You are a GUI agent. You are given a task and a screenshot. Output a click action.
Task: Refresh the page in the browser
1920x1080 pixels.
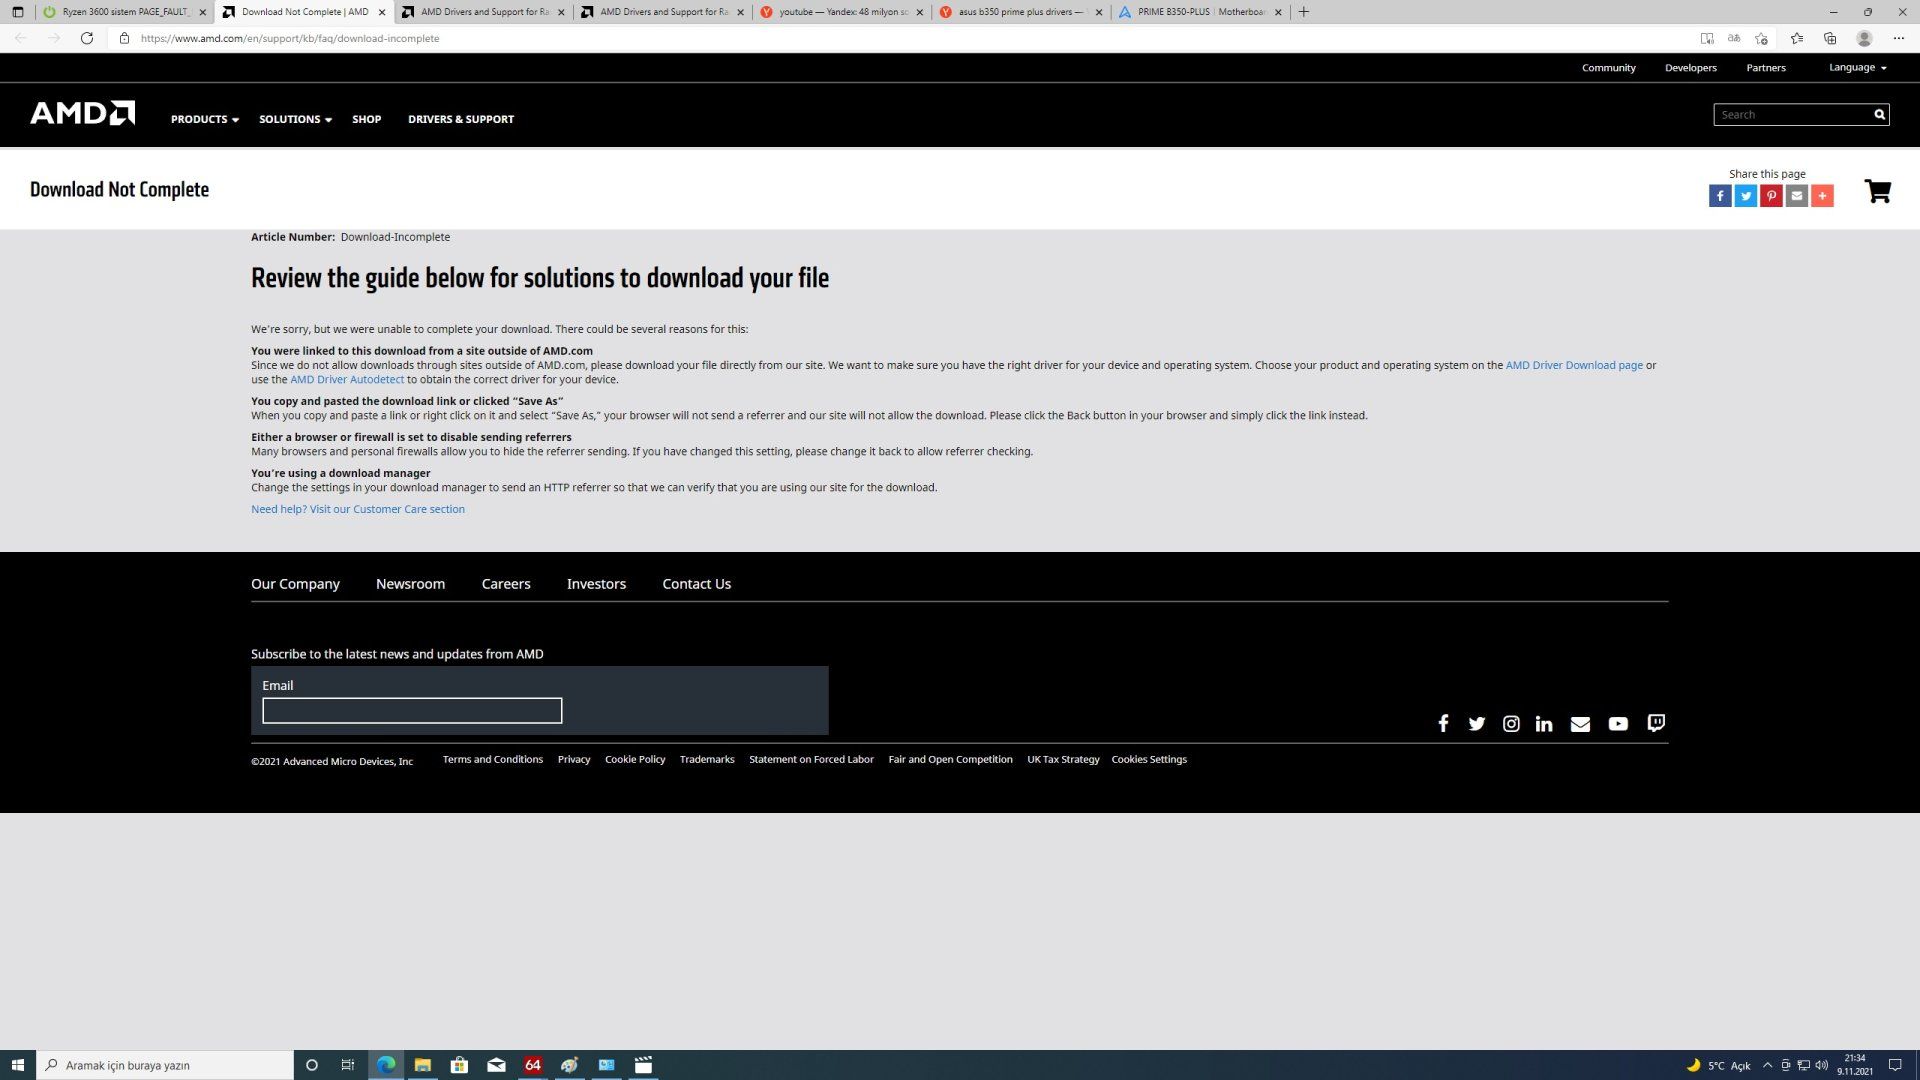(x=87, y=38)
